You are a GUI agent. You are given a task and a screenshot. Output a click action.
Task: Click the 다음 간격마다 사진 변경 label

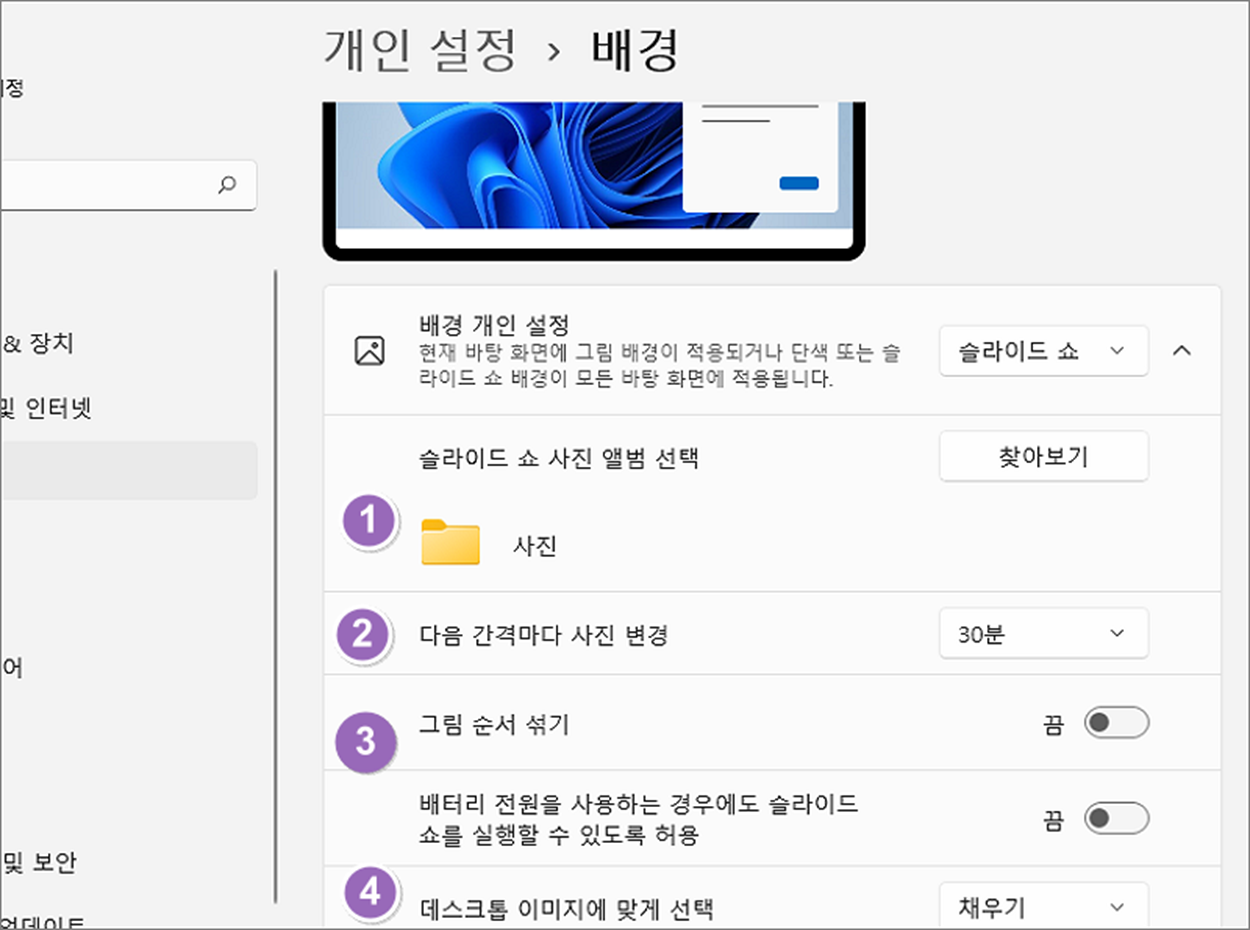(x=543, y=635)
